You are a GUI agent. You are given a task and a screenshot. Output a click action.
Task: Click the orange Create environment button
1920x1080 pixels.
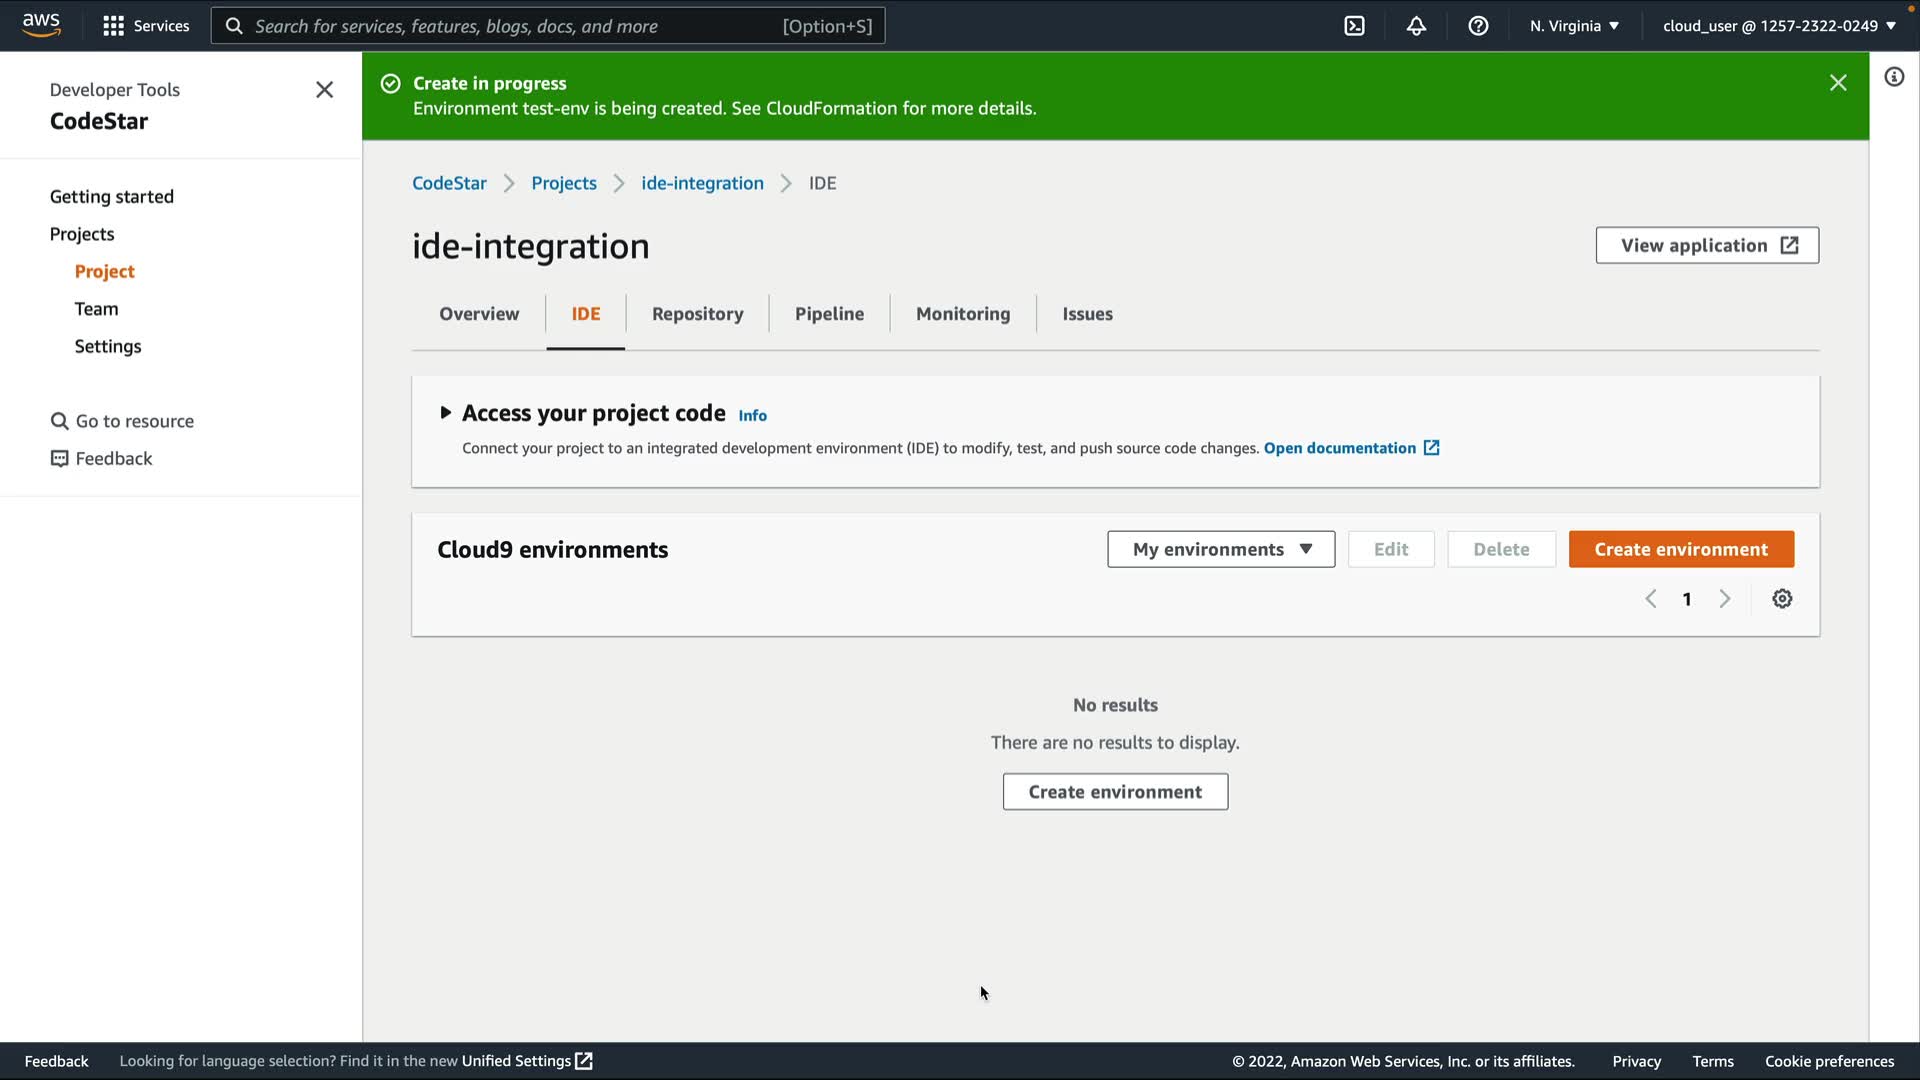click(1681, 549)
